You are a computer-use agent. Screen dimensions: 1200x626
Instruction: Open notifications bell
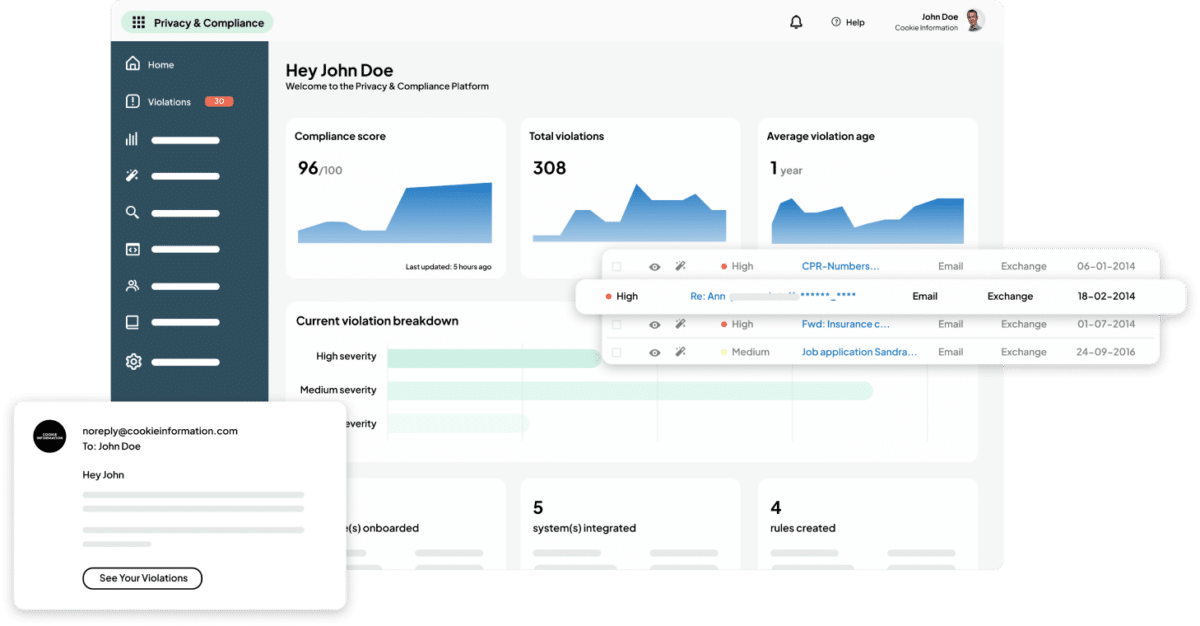(x=796, y=22)
